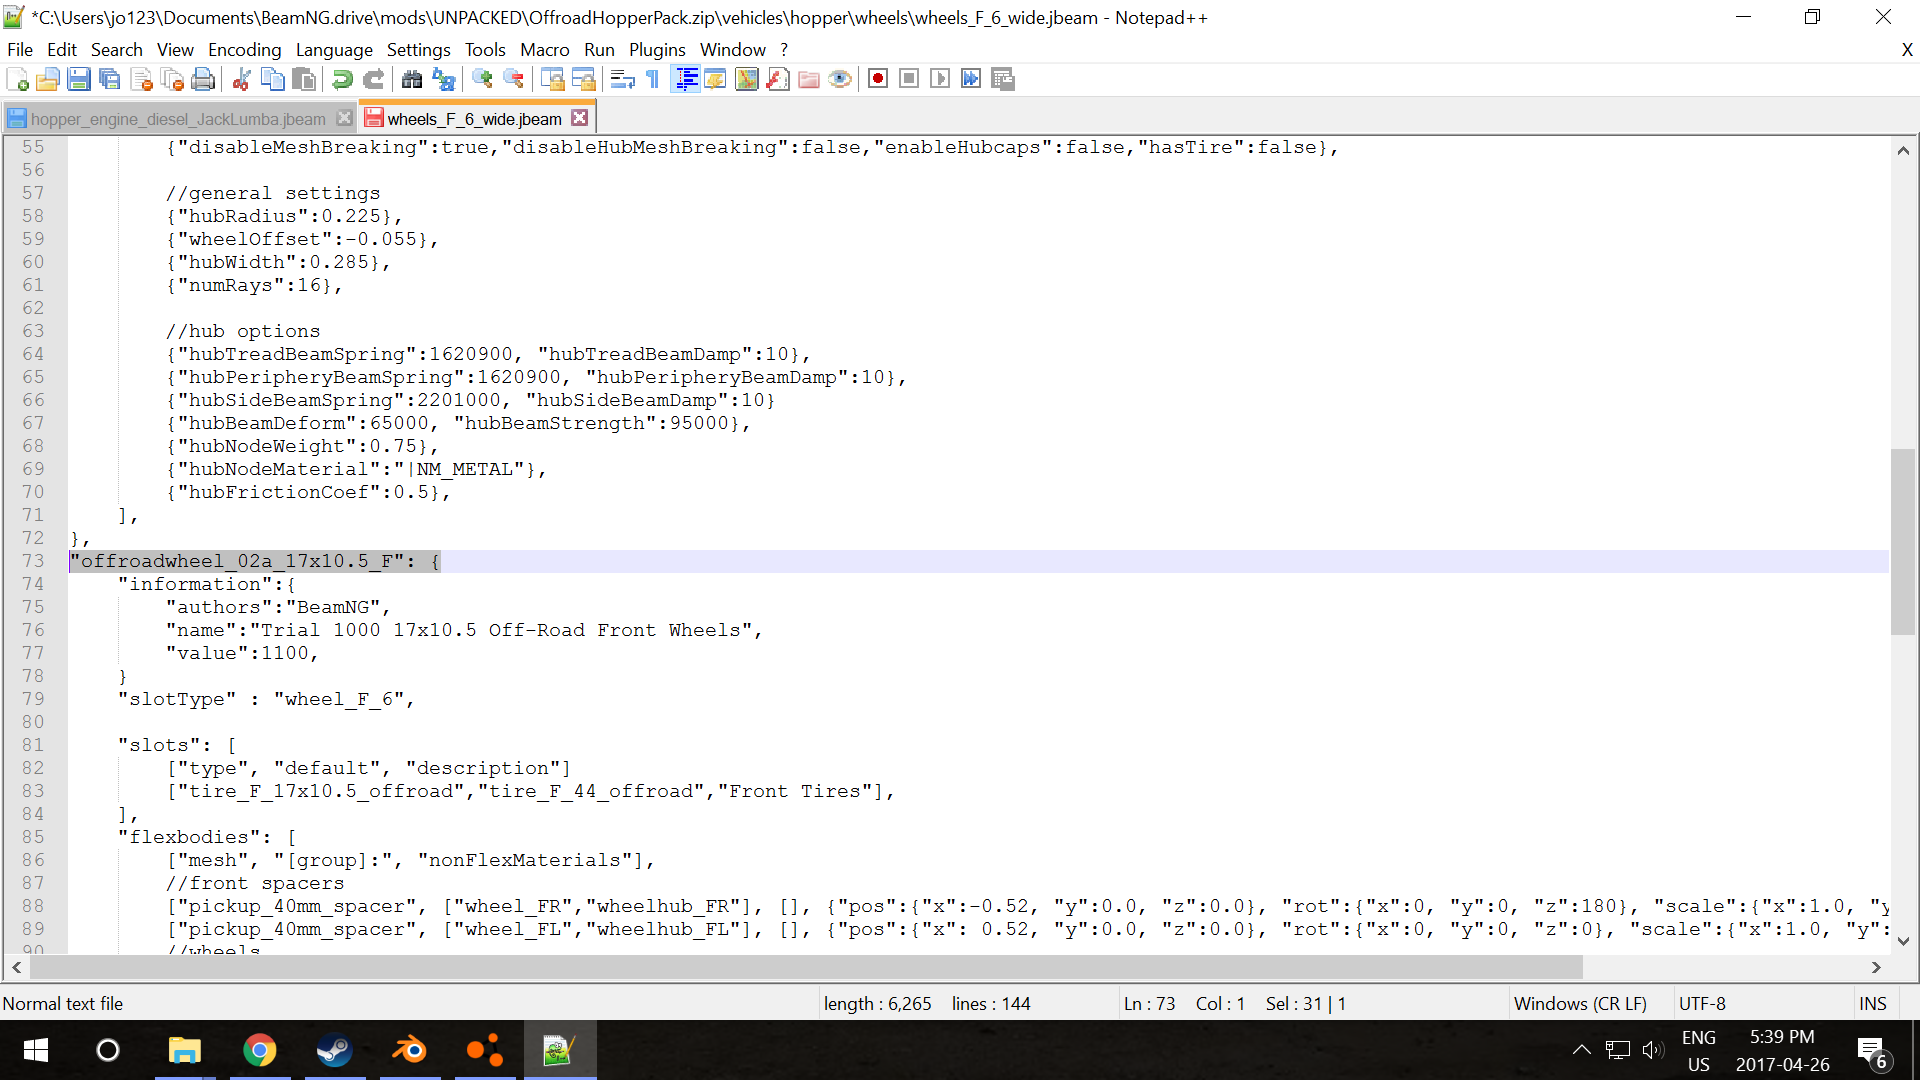Undo the last edit via toolbar
This screenshot has height=1080, width=1920.
342,79
